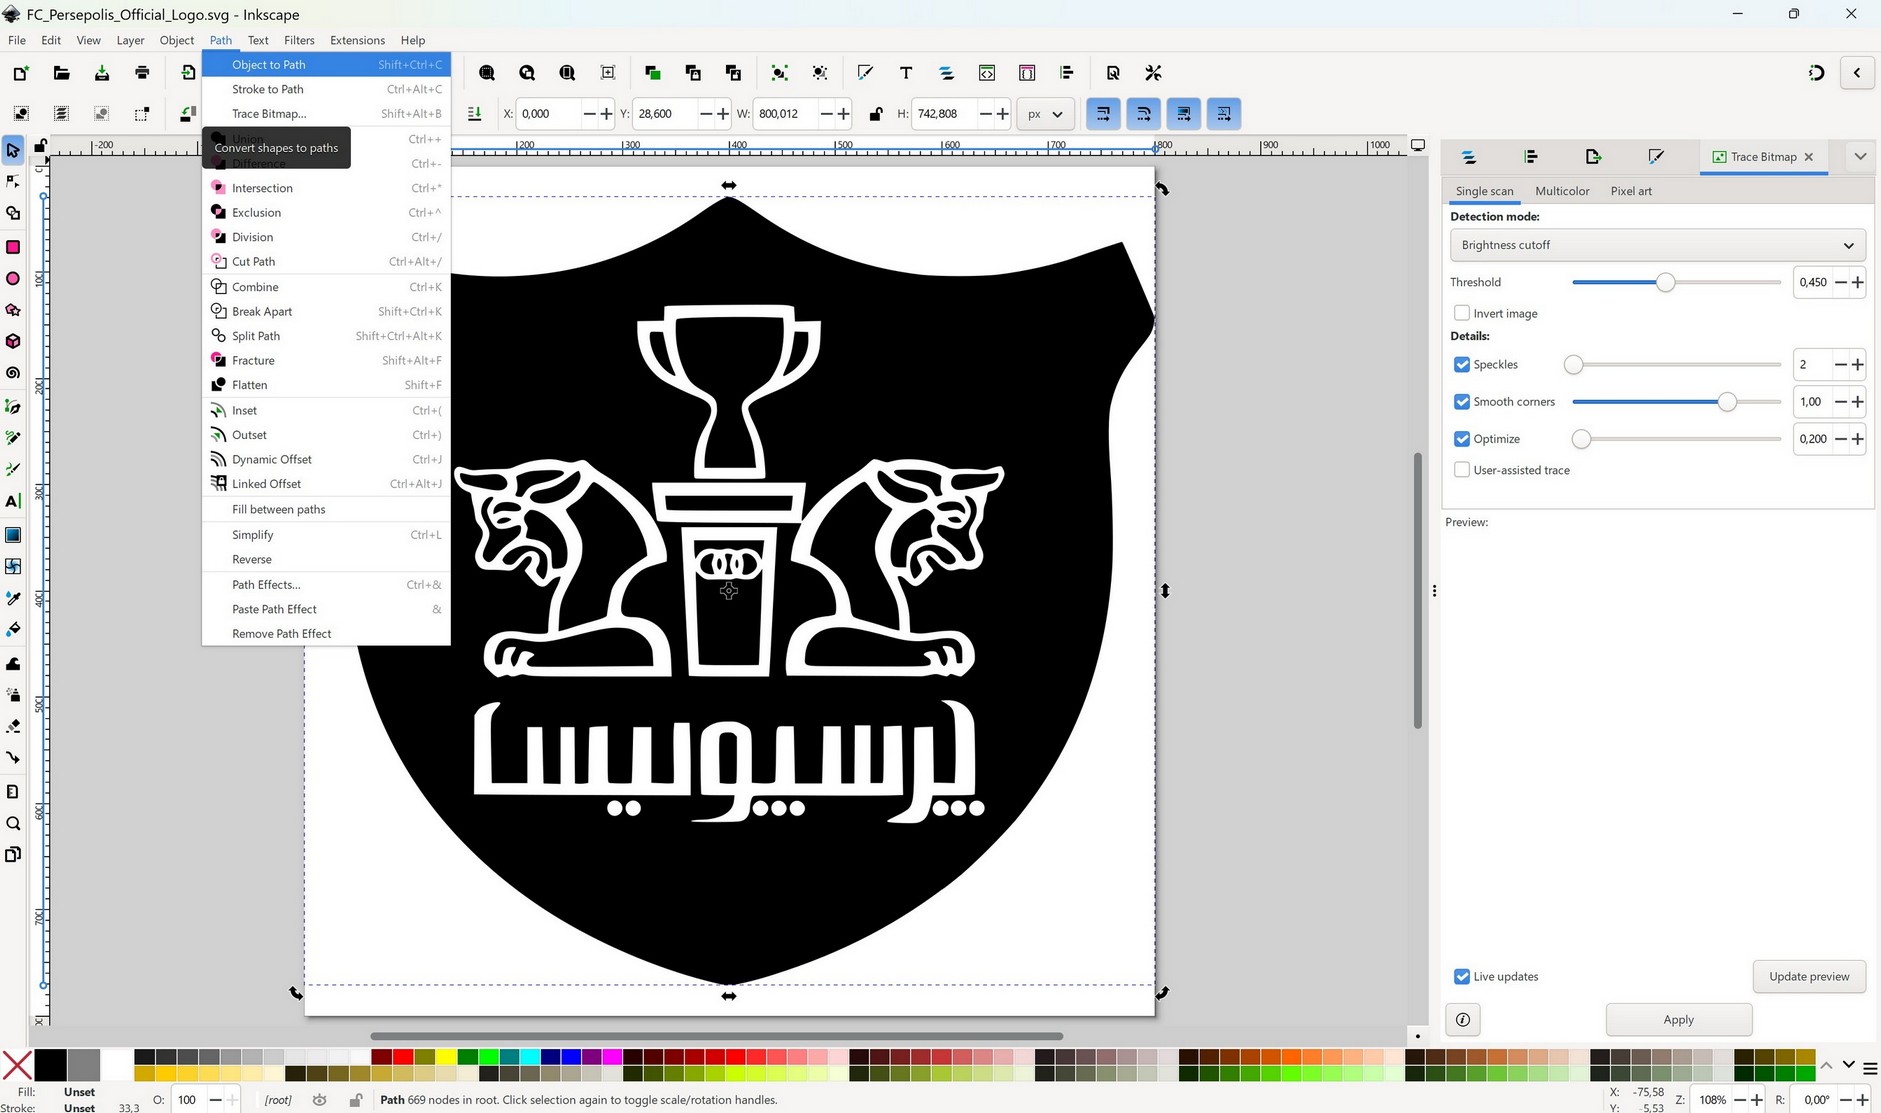
Task: Pick the Spiral tool
Action: point(13,373)
